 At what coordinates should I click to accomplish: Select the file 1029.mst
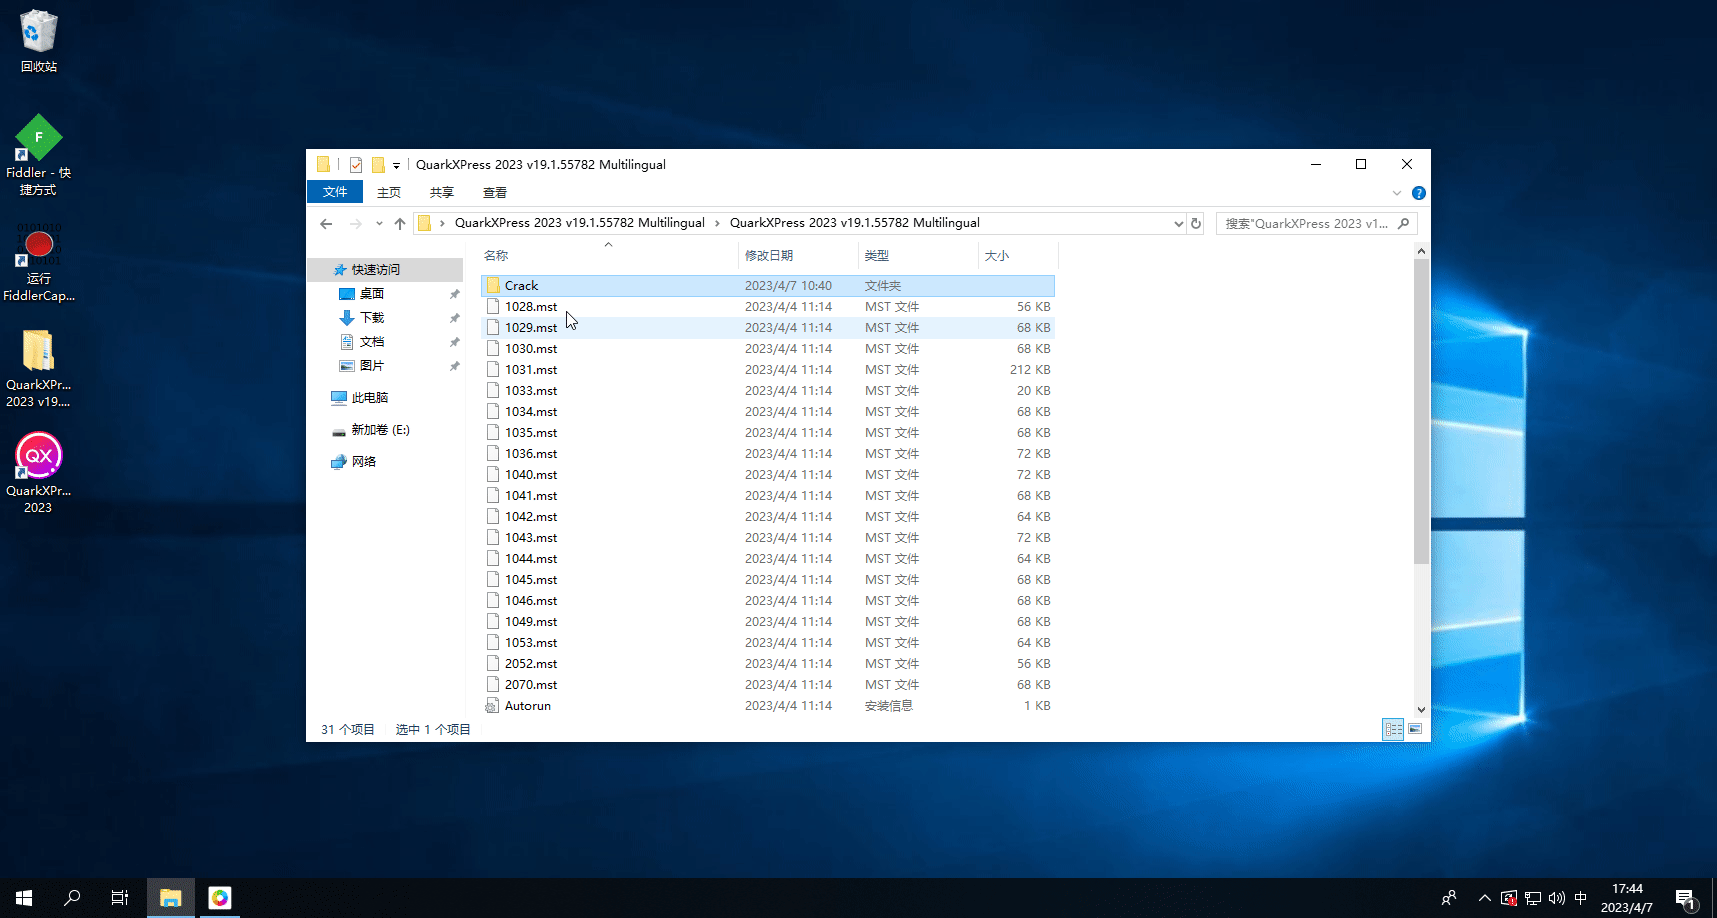768,328
